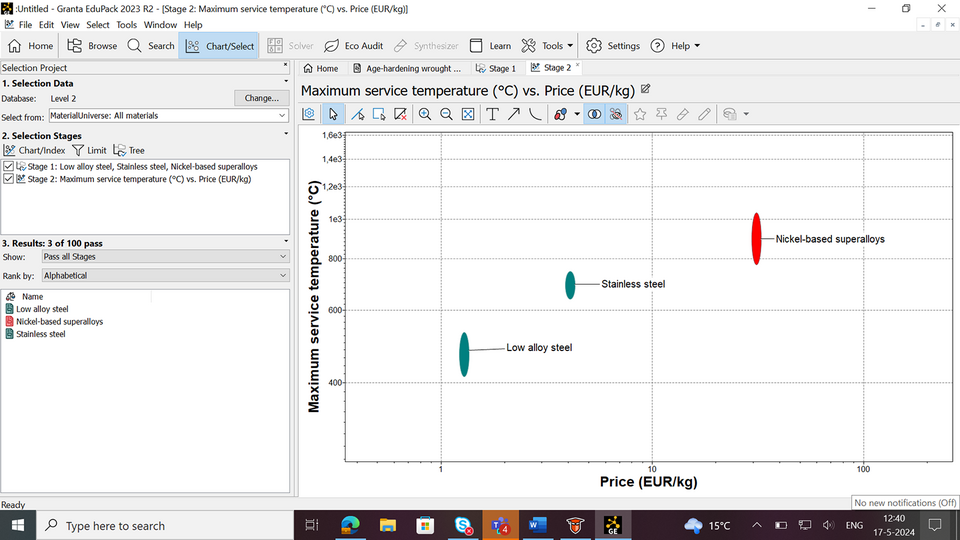Uncheck the Stage 2 checkbox

point(9,179)
